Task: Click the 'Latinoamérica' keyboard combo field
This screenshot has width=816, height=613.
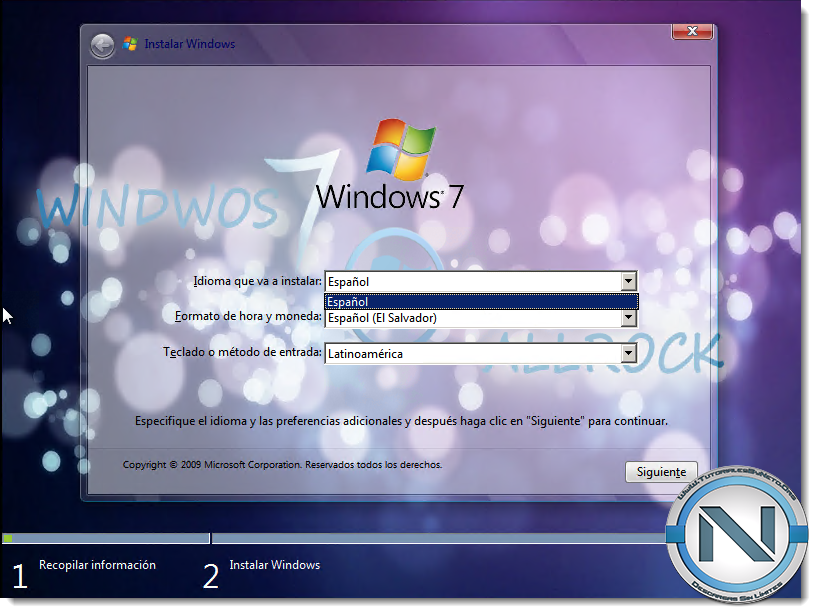Action: 481,354
